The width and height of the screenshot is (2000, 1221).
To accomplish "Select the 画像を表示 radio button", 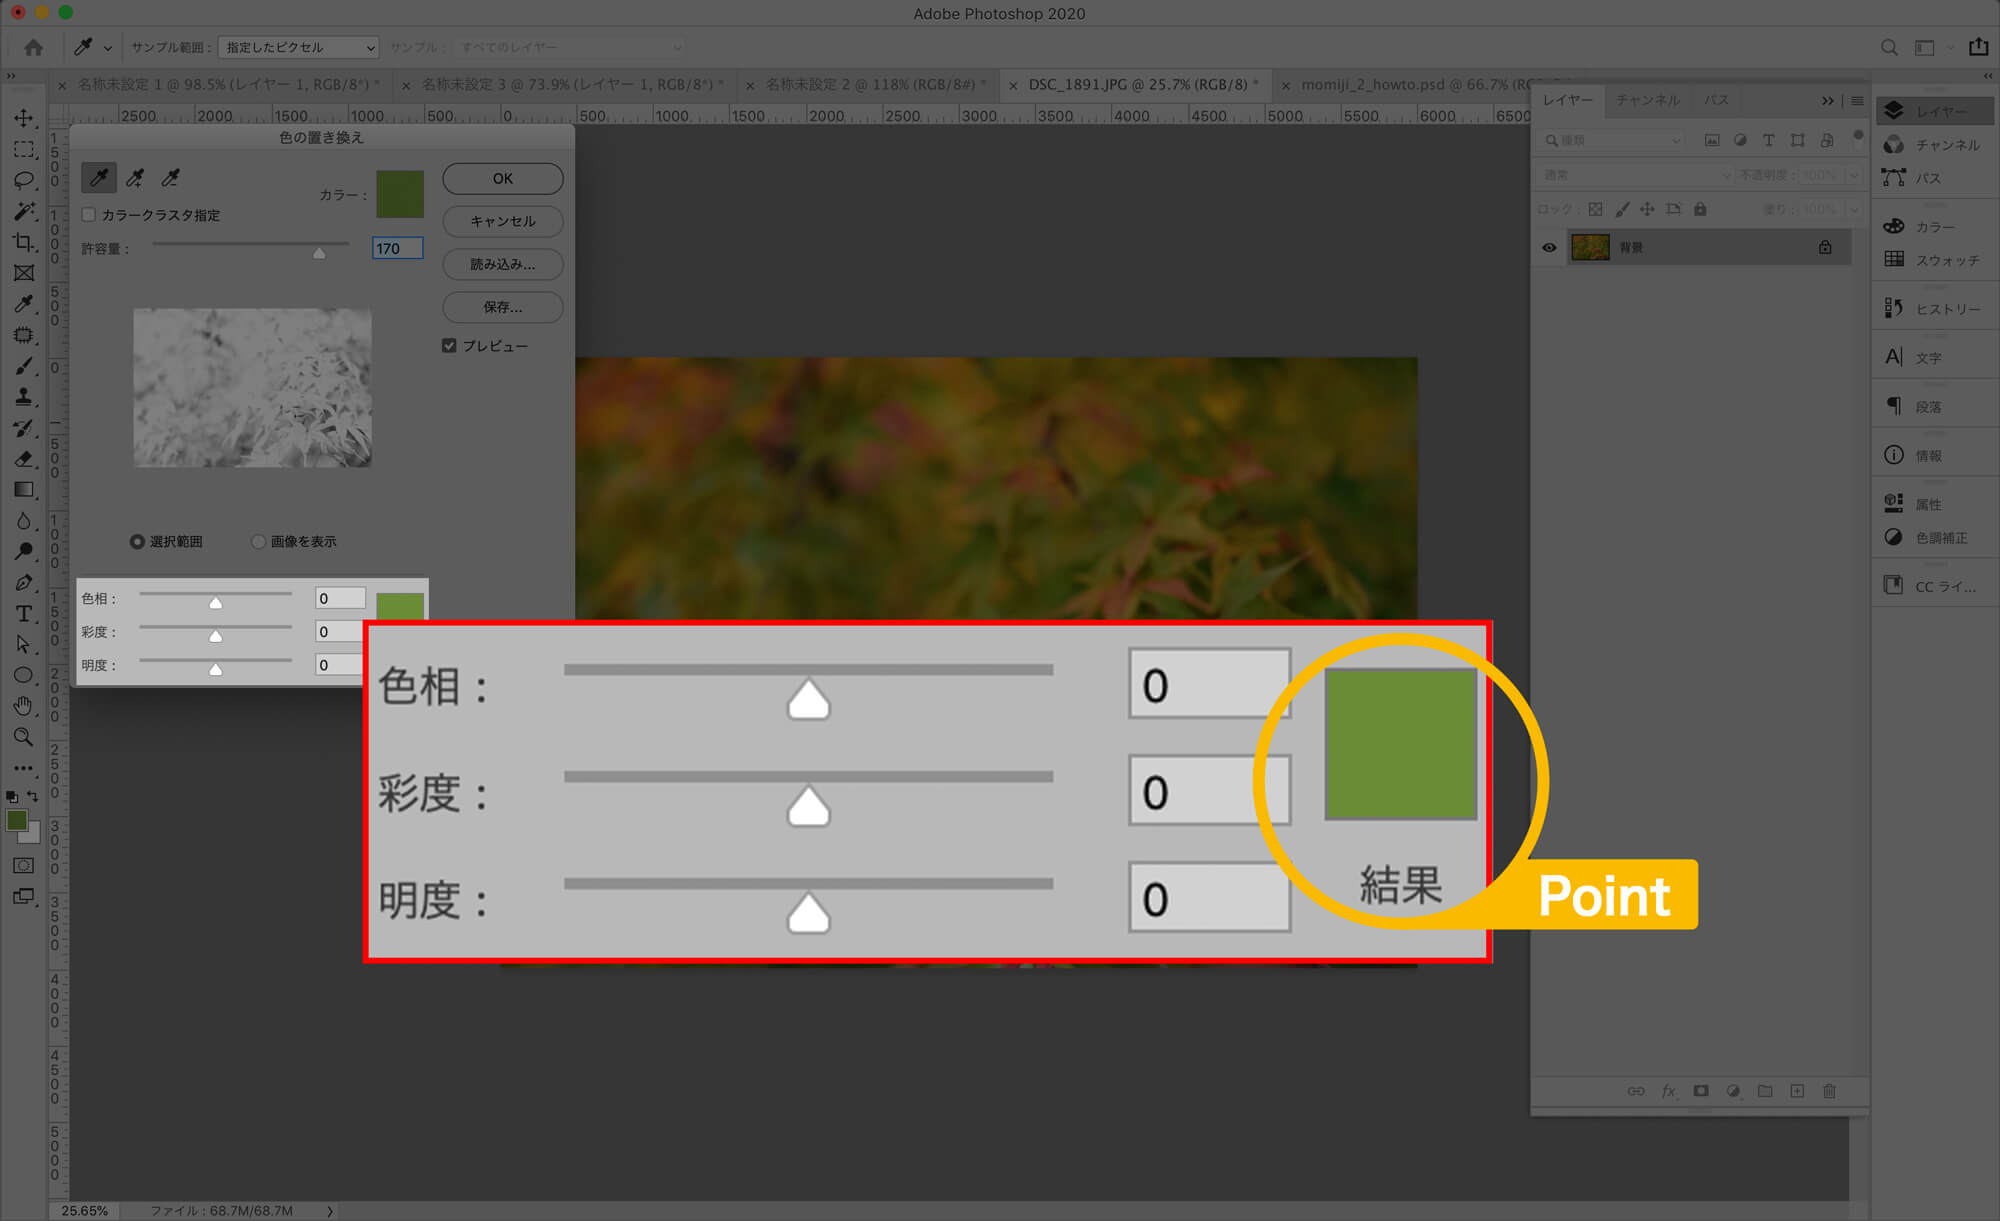I will pyautogui.click(x=258, y=541).
